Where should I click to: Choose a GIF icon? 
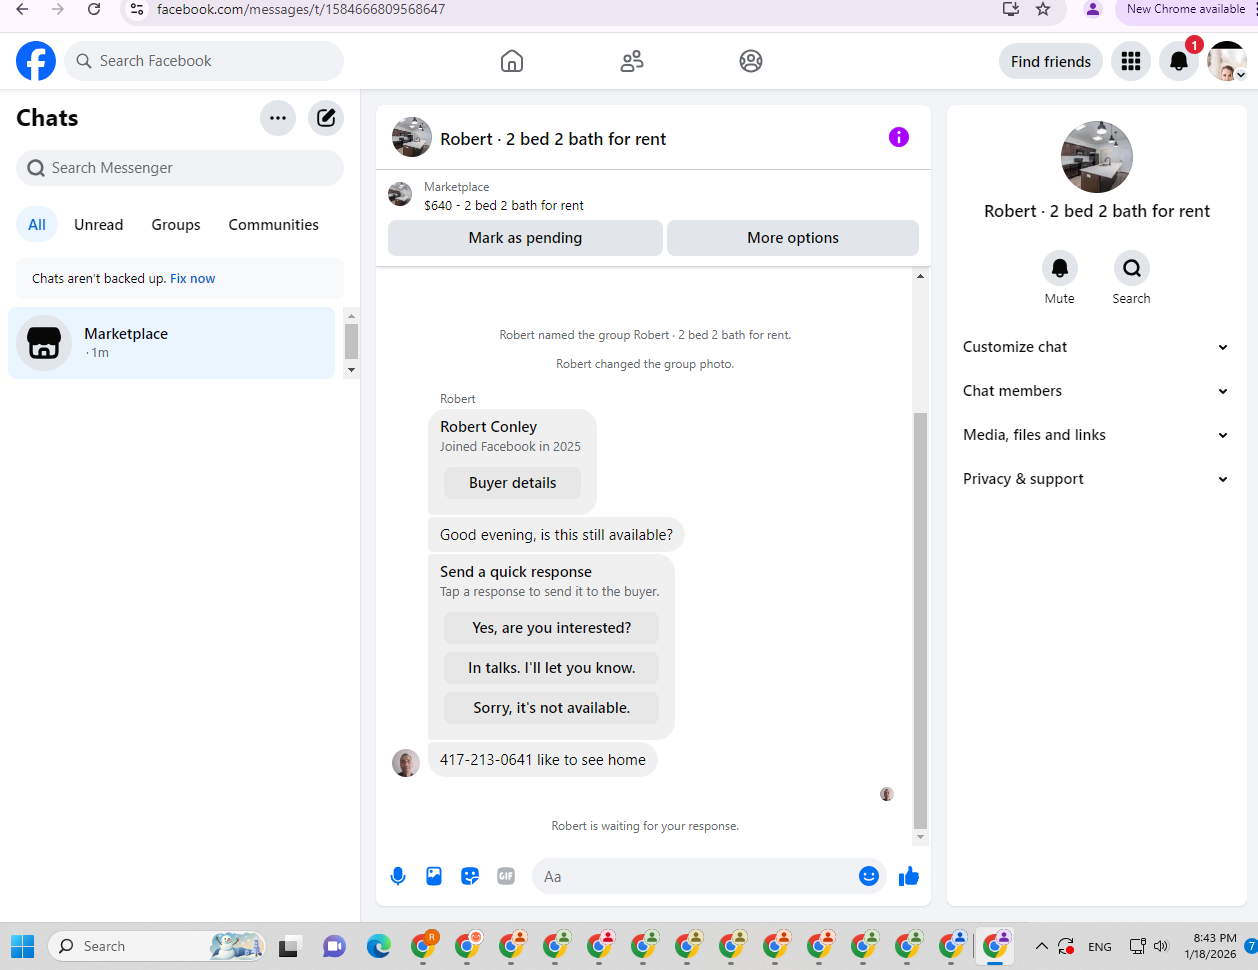[x=506, y=876]
